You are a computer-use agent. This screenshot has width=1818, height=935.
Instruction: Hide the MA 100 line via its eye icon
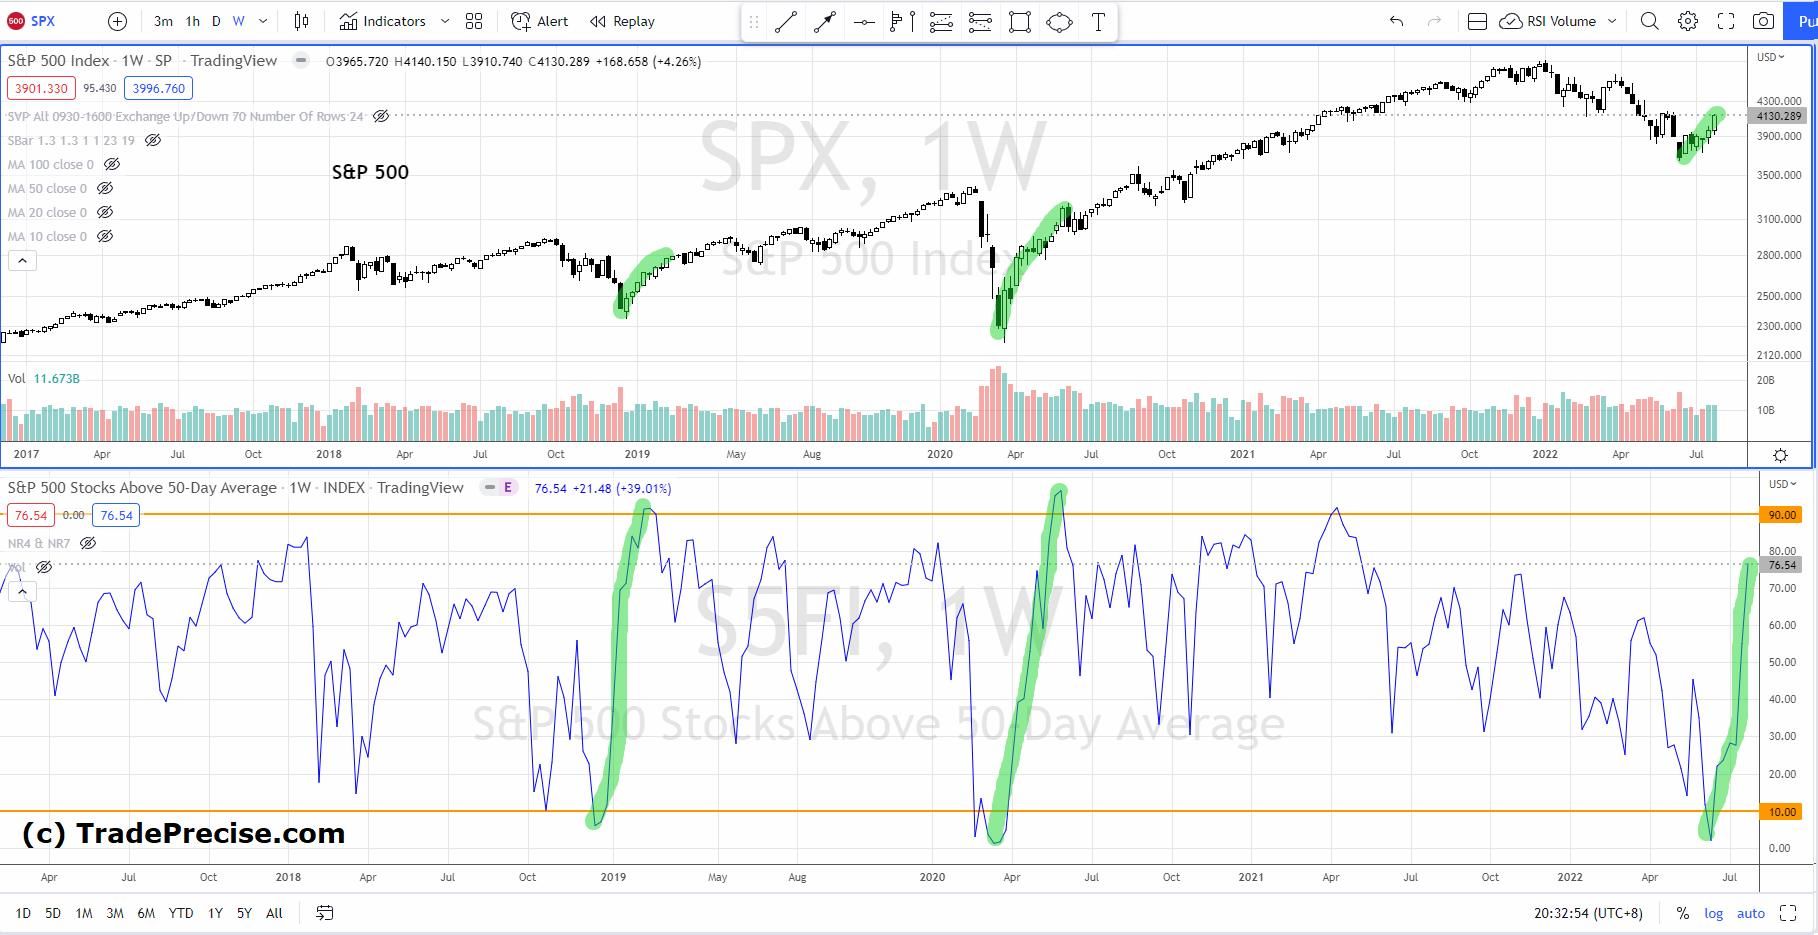pyautogui.click(x=112, y=164)
